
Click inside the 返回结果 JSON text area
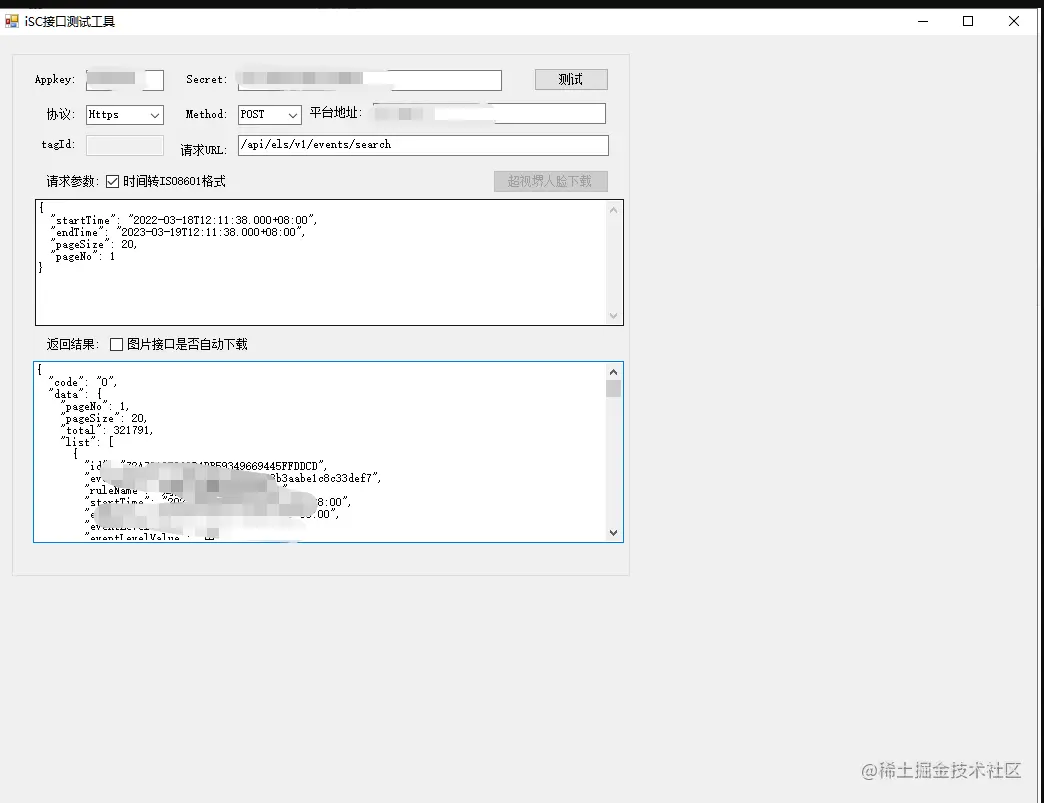[x=328, y=452]
